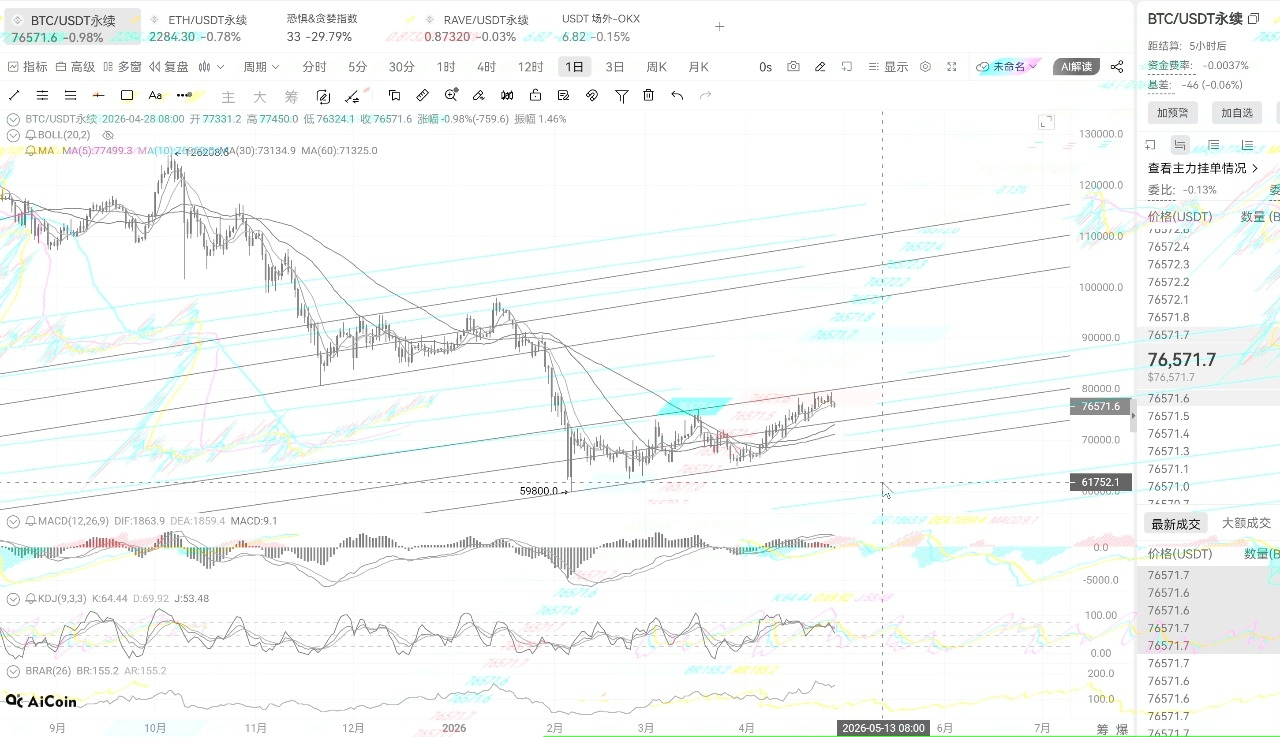Viewport: 1280px width, 737px height.
Task: Click the 筹 chips button at bottom right
Action: coord(1103,729)
